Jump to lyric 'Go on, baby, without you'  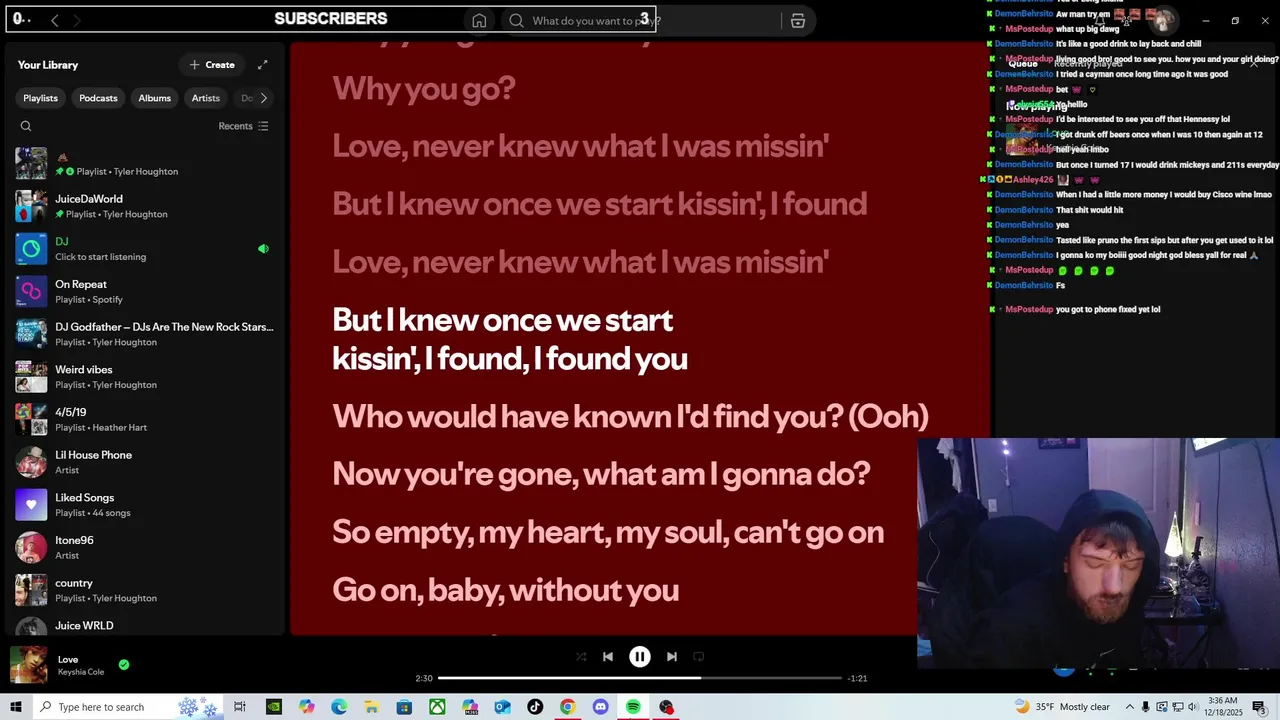pos(505,590)
